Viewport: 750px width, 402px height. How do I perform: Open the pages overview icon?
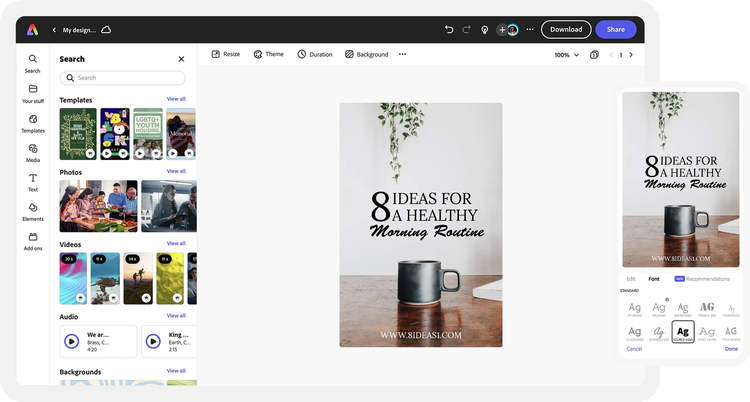pyautogui.click(x=594, y=55)
